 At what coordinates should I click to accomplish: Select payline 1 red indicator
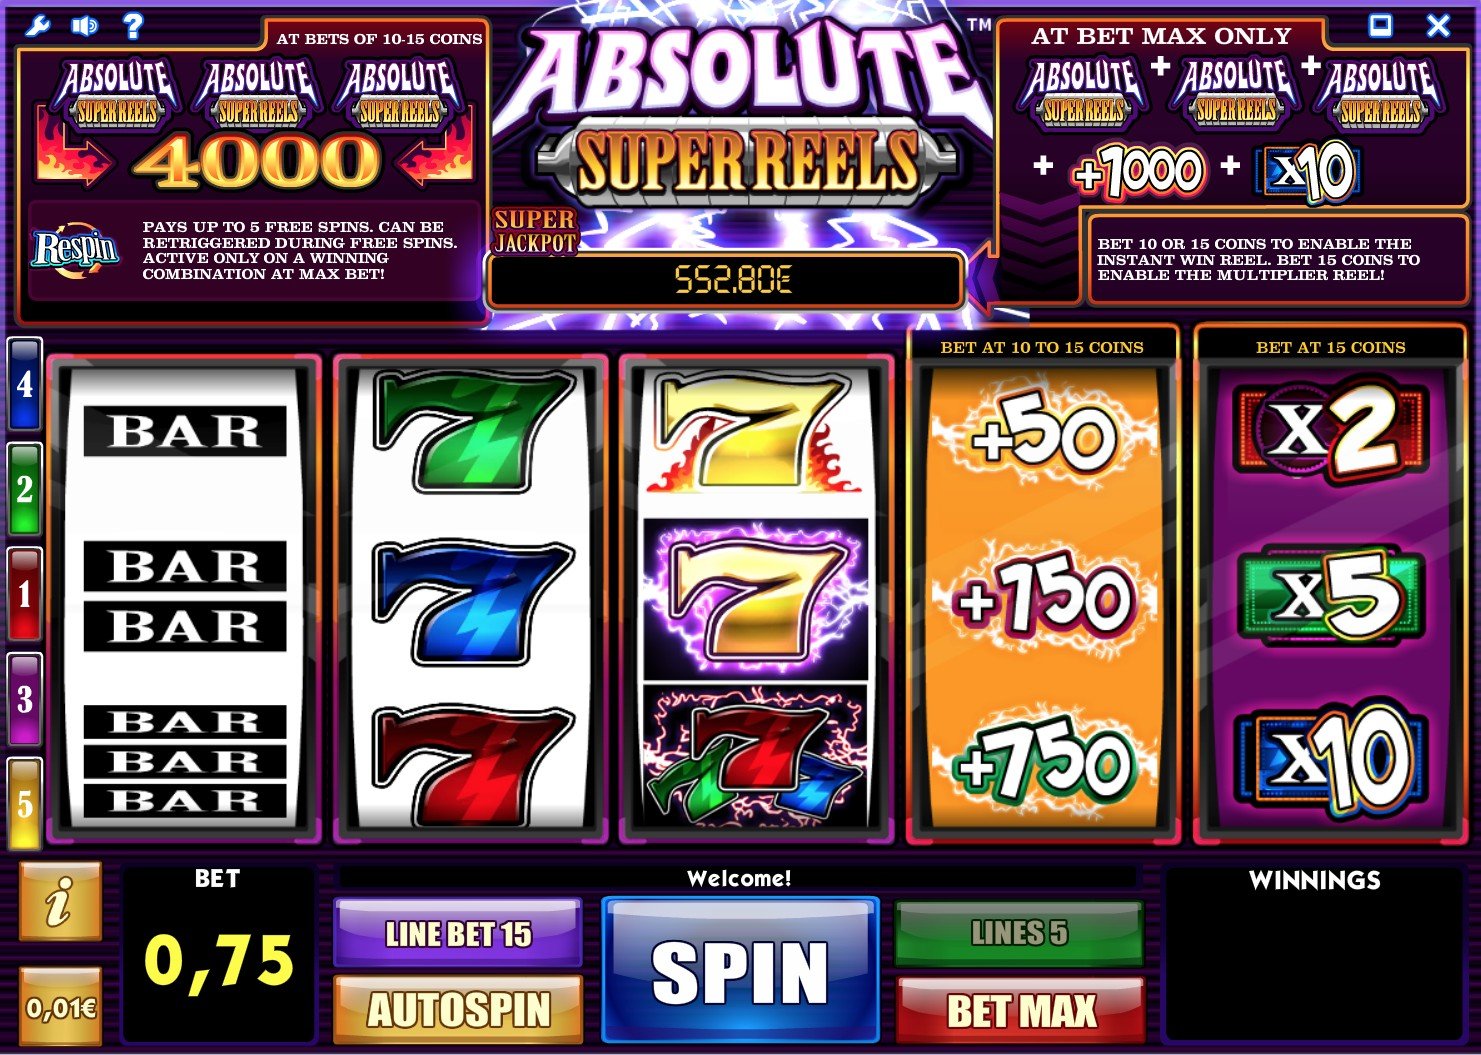pyautogui.click(x=24, y=594)
